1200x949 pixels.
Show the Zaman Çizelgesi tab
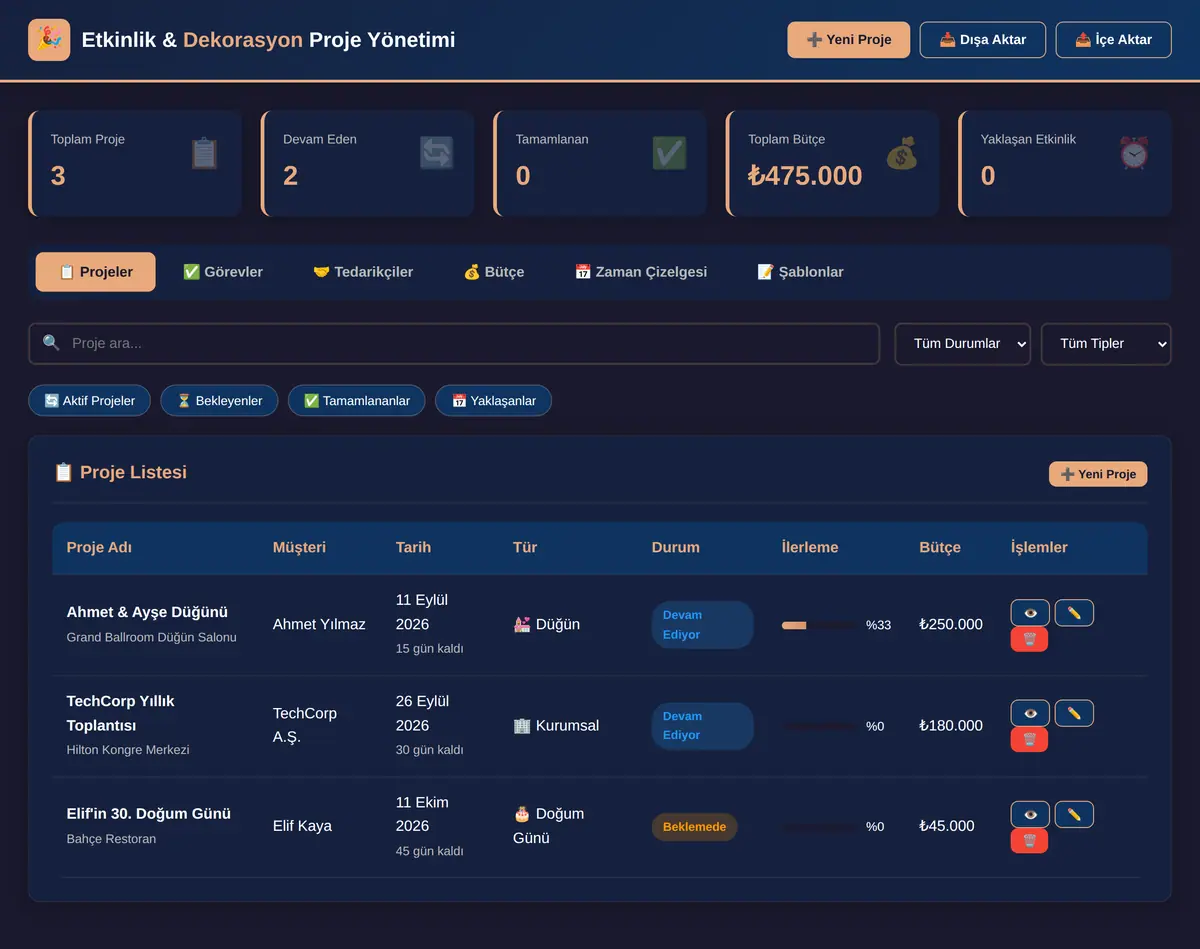point(641,272)
